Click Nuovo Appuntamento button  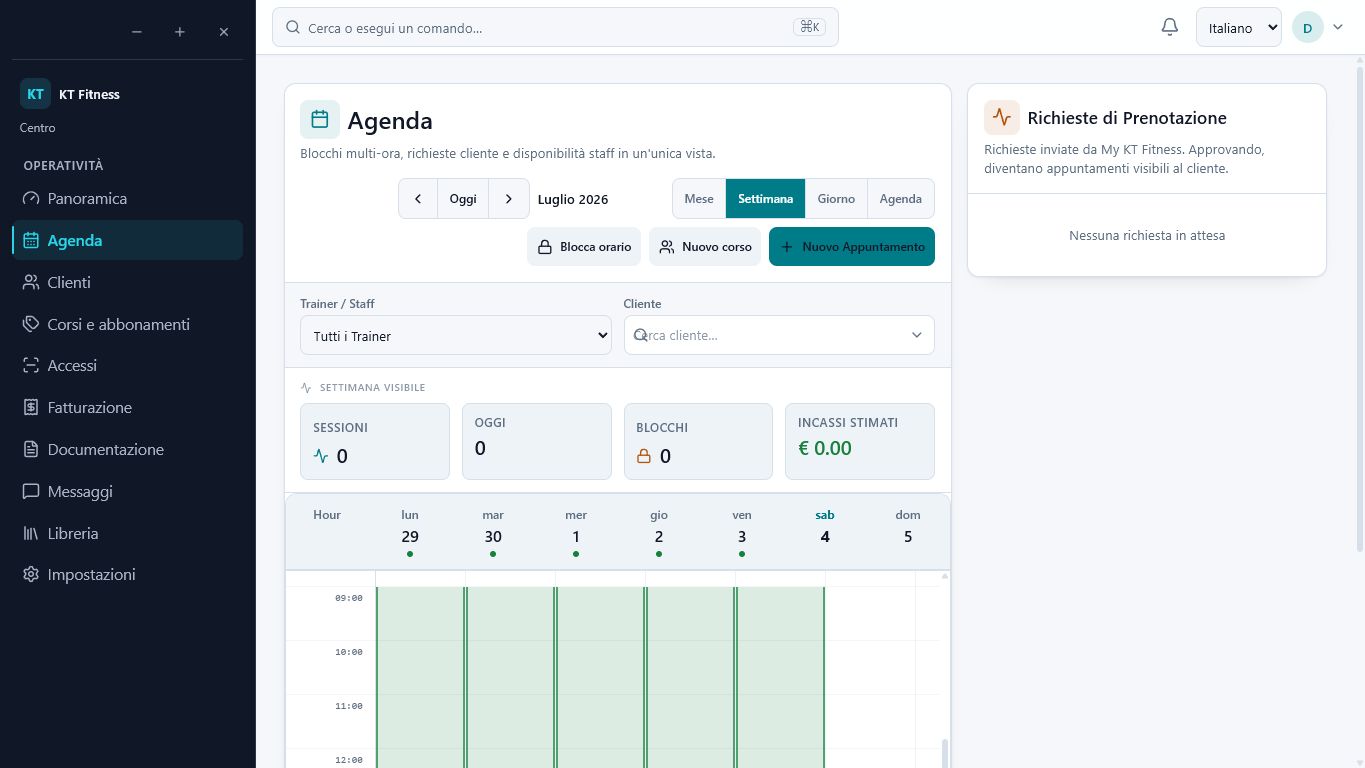pos(852,247)
